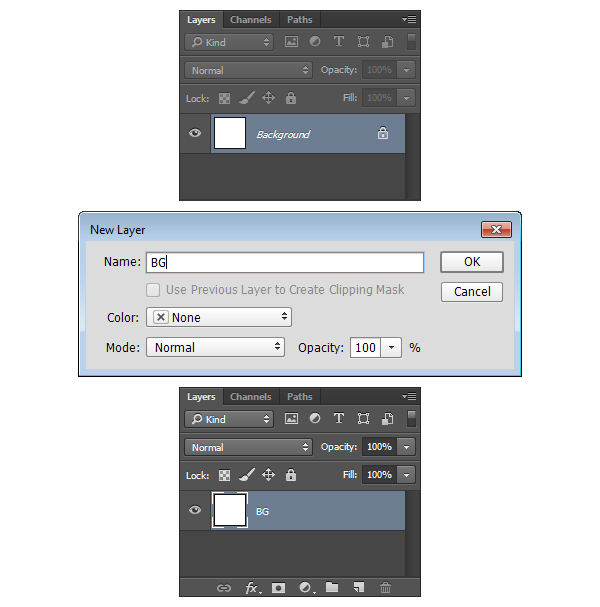Viewport: 600px width, 607px height.
Task: Click the create new layer icon
Action: pyautogui.click(x=358, y=588)
